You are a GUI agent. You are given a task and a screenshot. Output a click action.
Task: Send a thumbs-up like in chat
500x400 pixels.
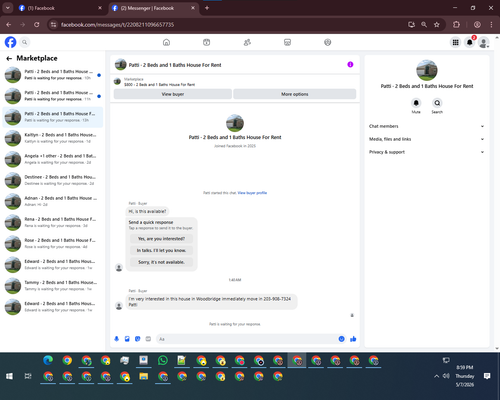(353, 339)
